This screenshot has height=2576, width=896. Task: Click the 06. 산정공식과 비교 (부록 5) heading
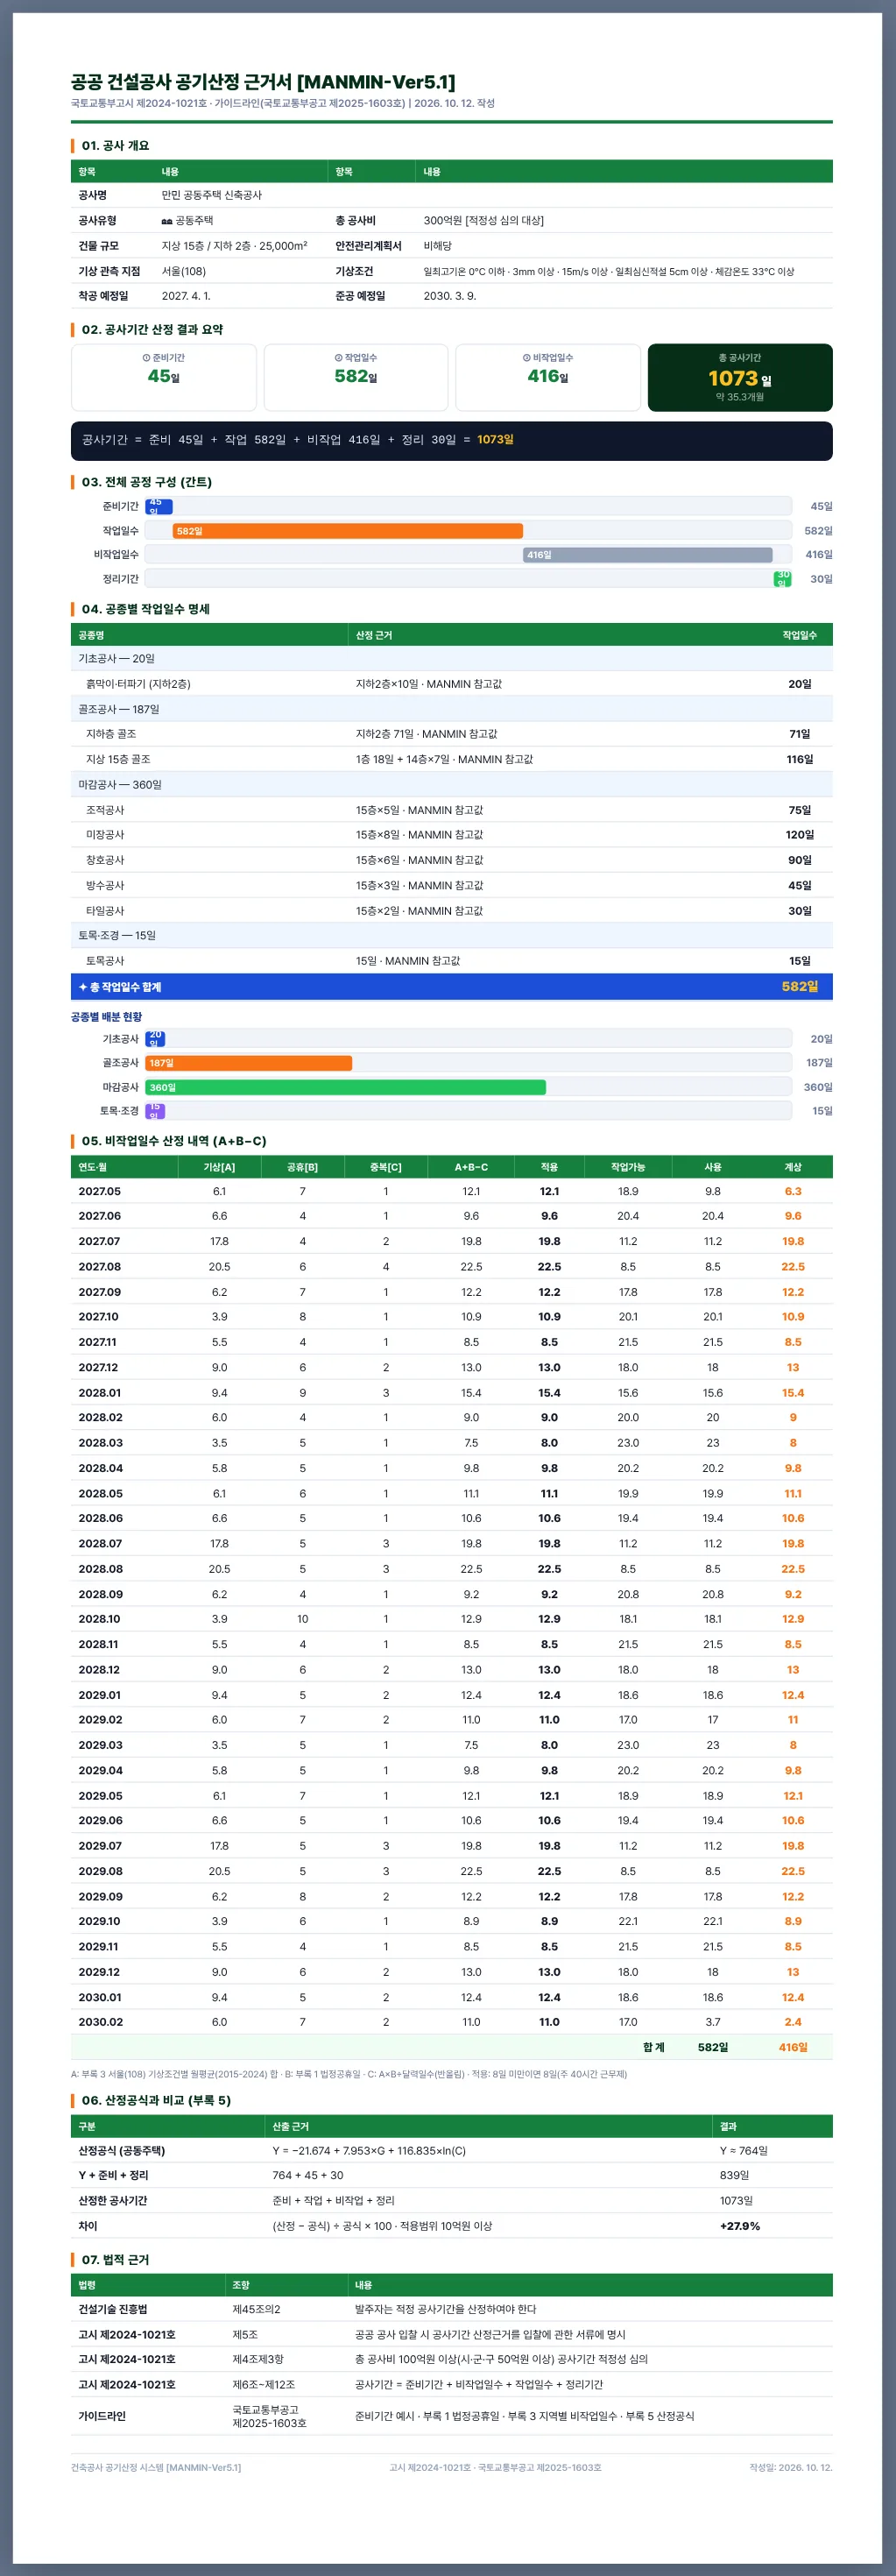tap(156, 2100)
